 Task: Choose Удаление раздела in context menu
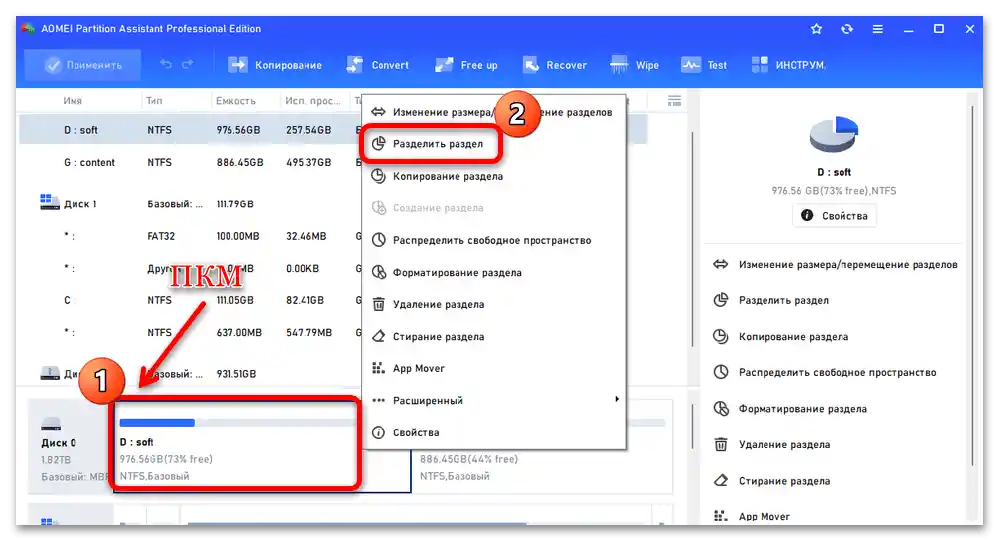438,305
